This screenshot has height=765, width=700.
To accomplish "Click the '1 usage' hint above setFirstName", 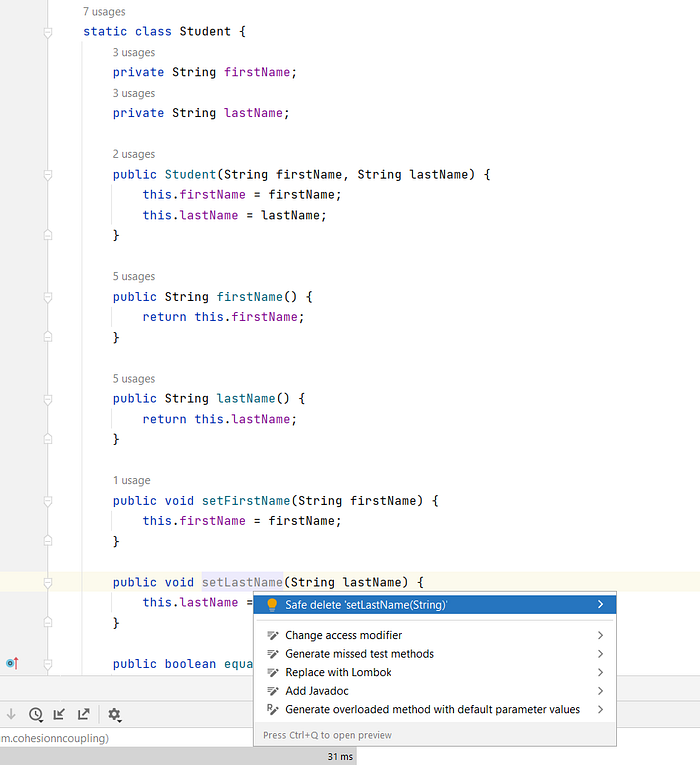I will pos(132,481).
